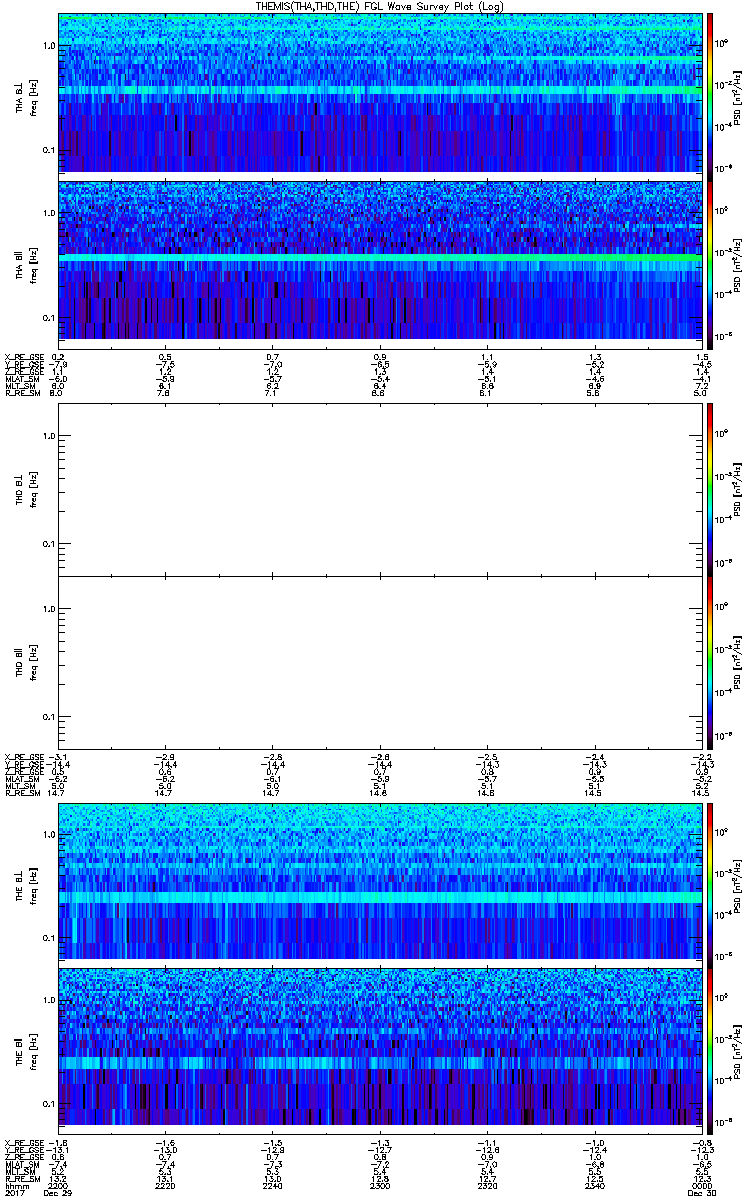Click the 1.0 frequency tick on THA B⊥

click(x=48, y=47)
